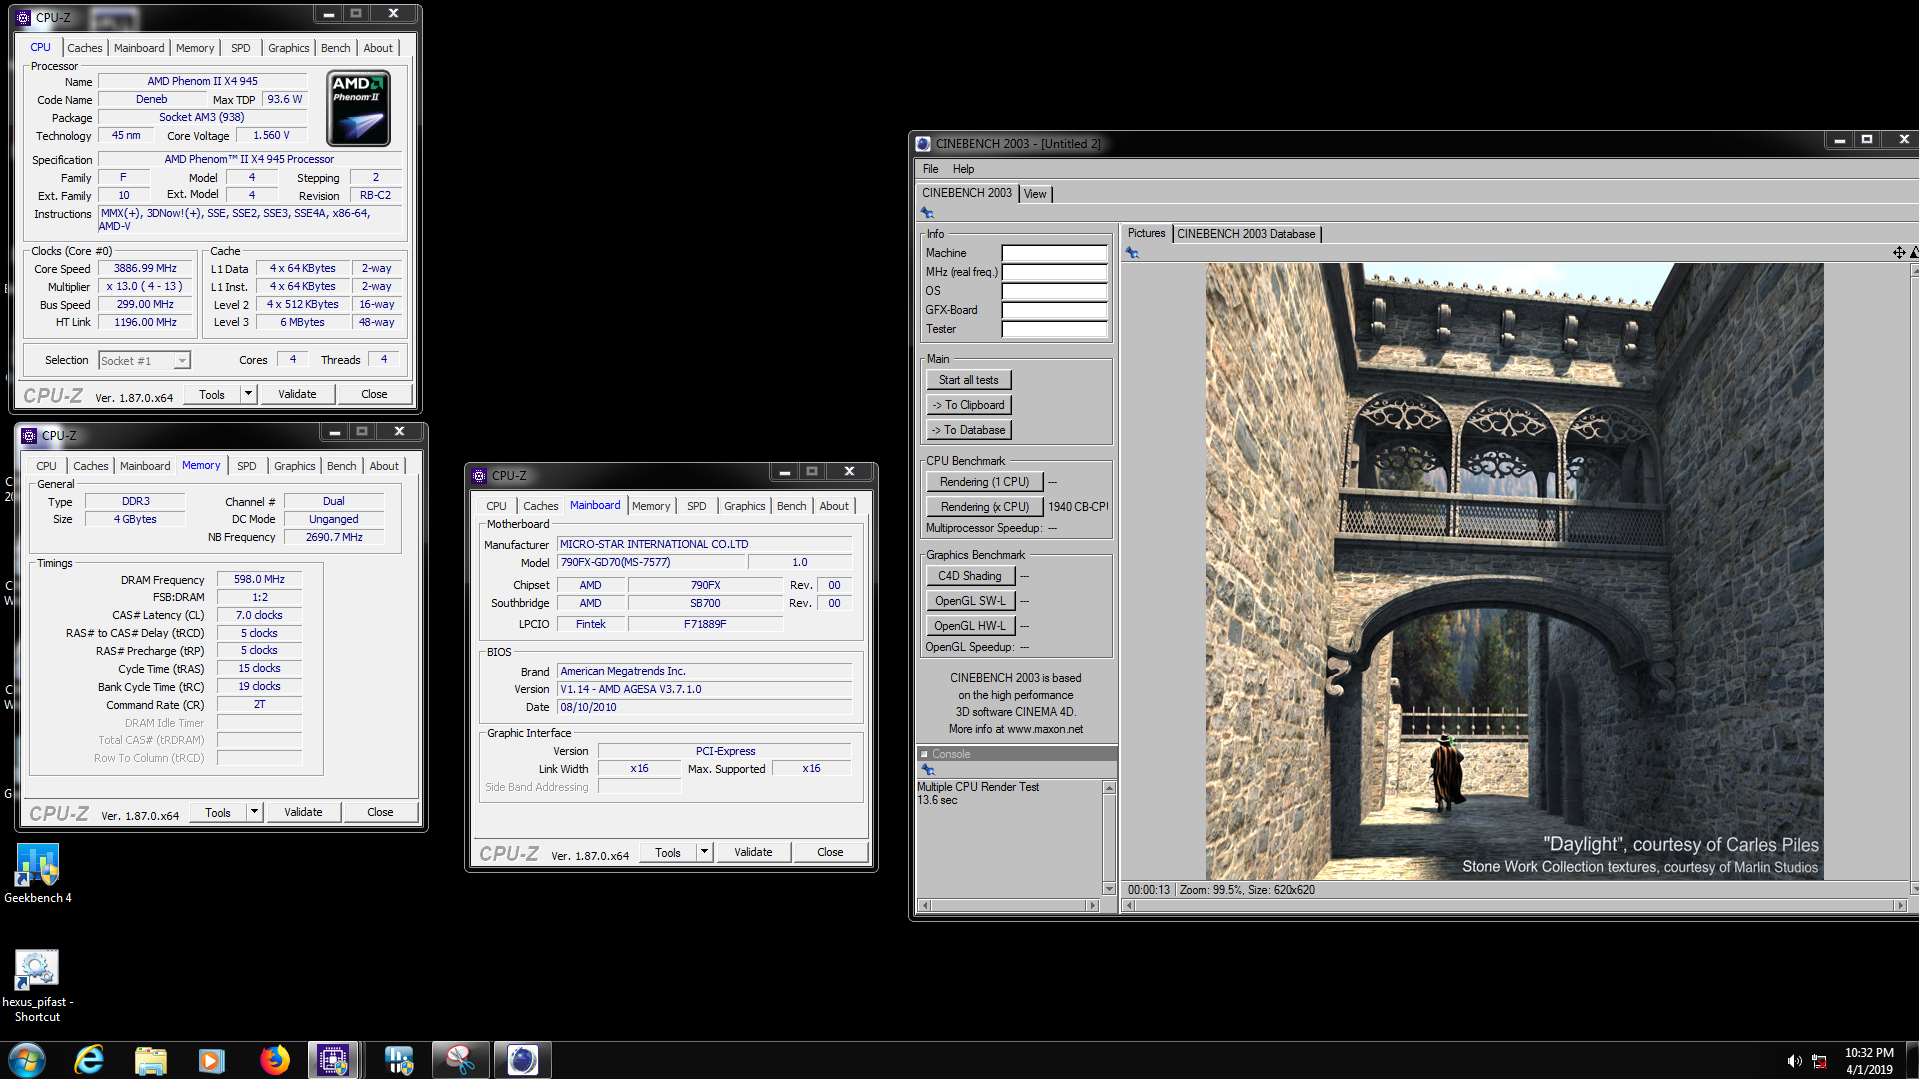
Task: Open CINEBENCH File menu
Action: (930, 169)
